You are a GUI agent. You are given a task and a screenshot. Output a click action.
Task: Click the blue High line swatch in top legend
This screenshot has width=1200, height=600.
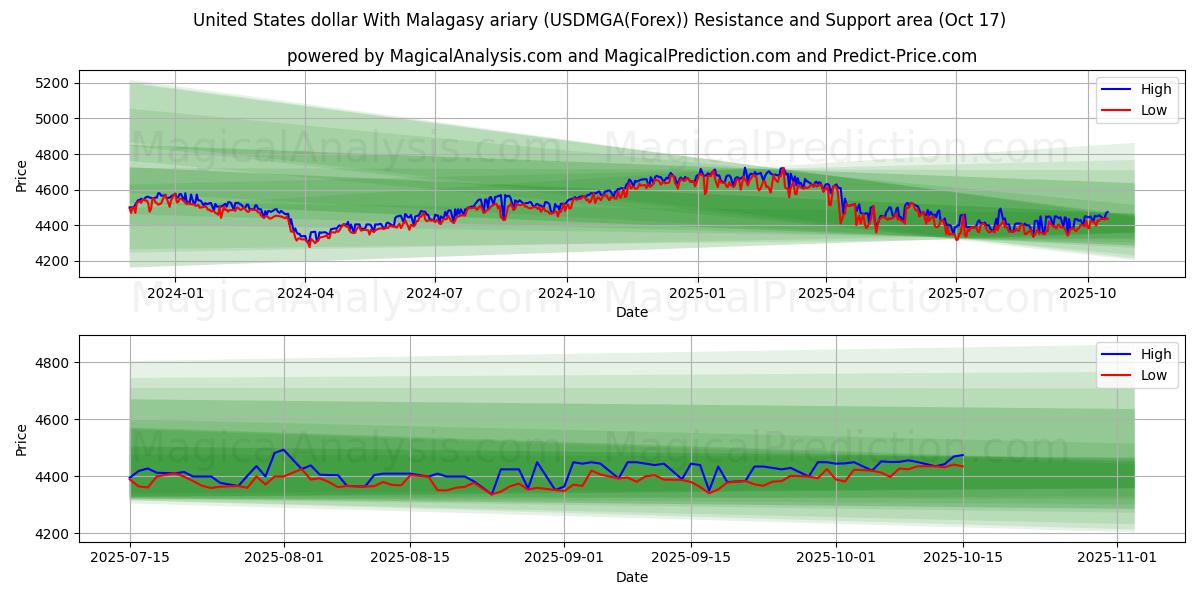point(1116,89)
